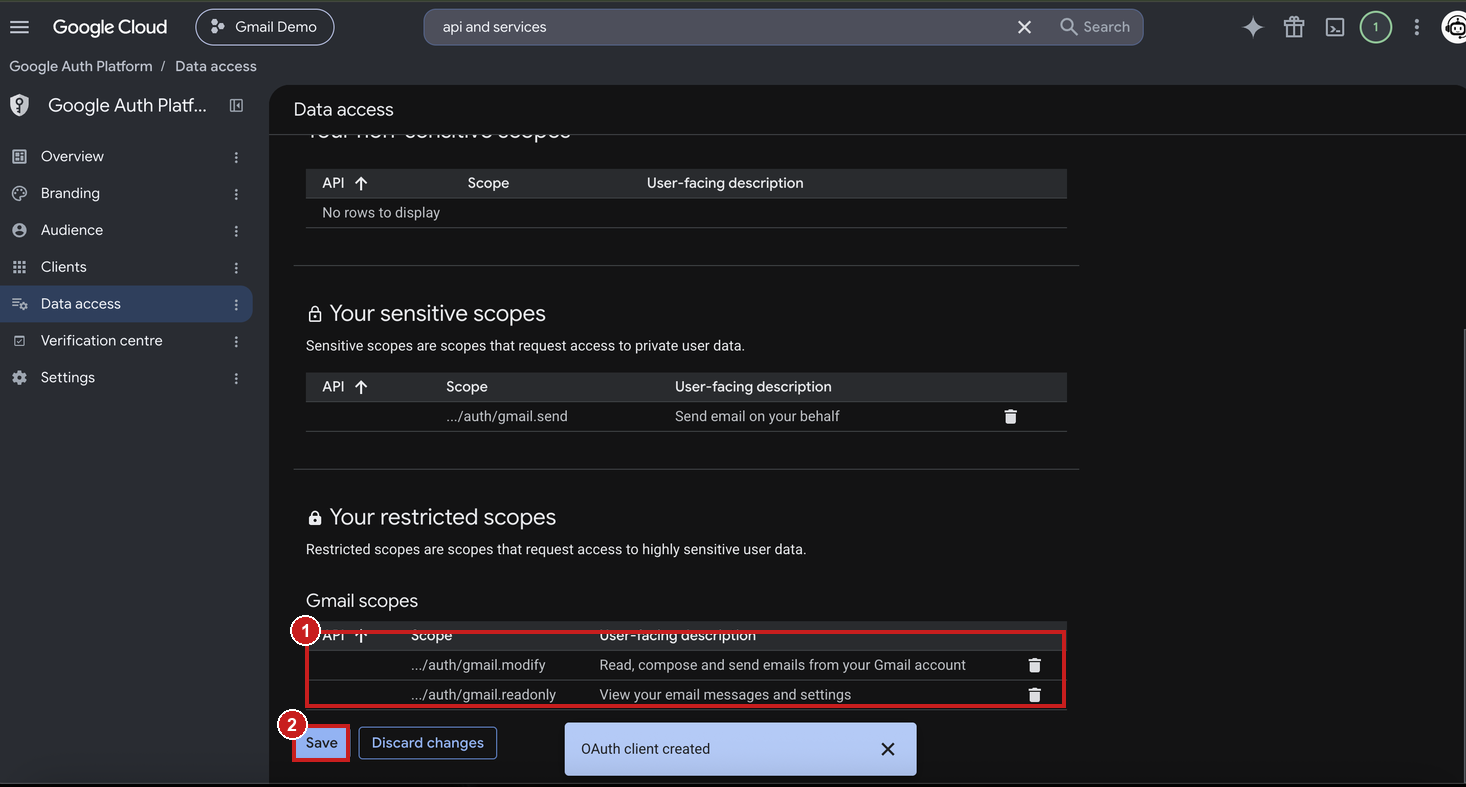1466x787 pixels.
Task: Click the Search button
Action: click(x=1095, y=27)
